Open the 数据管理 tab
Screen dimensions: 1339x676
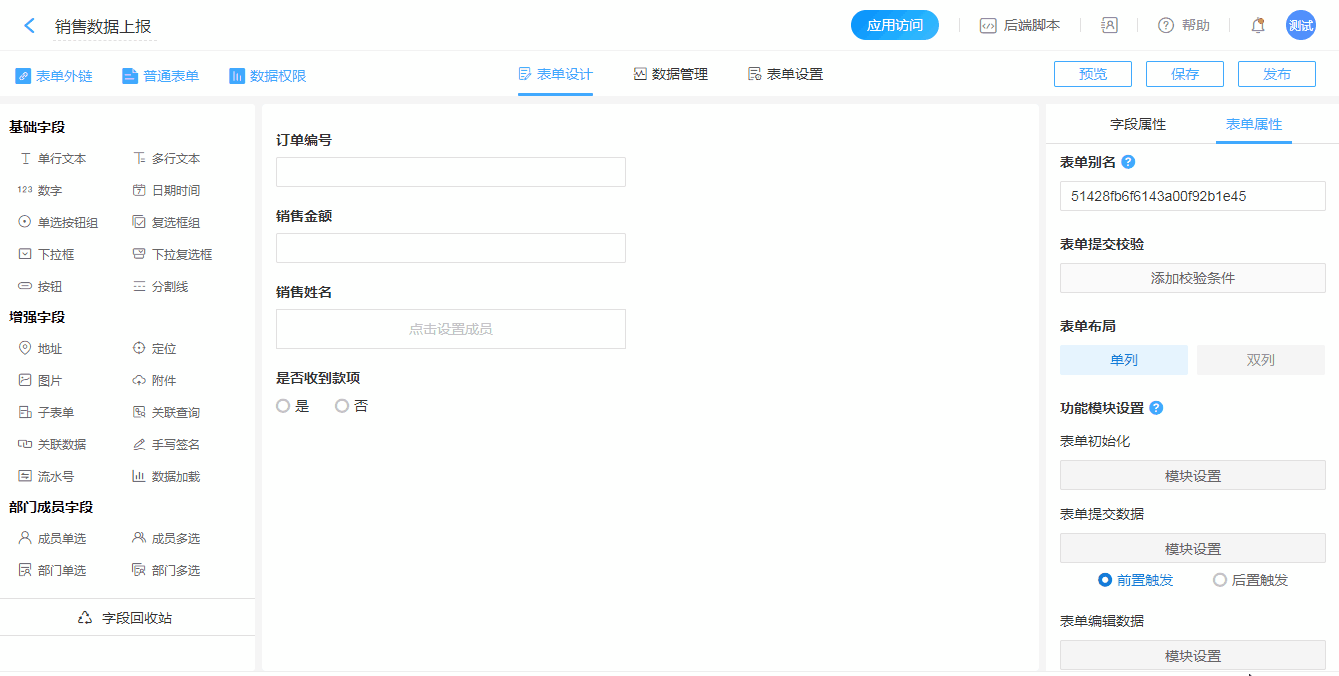pos(670,74)
